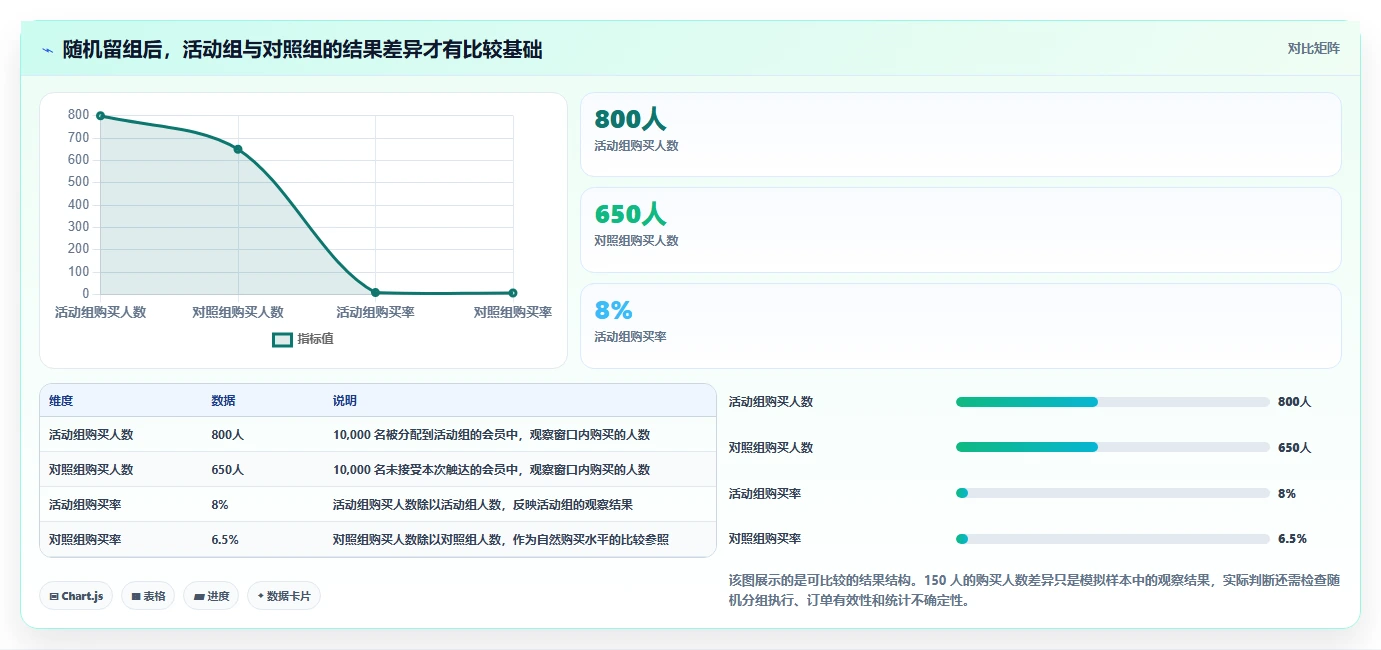This screenshot has width=1381, height=650.
Task: Click the 对照组购买人数 progress bar
Action: tap(1112, 448)
